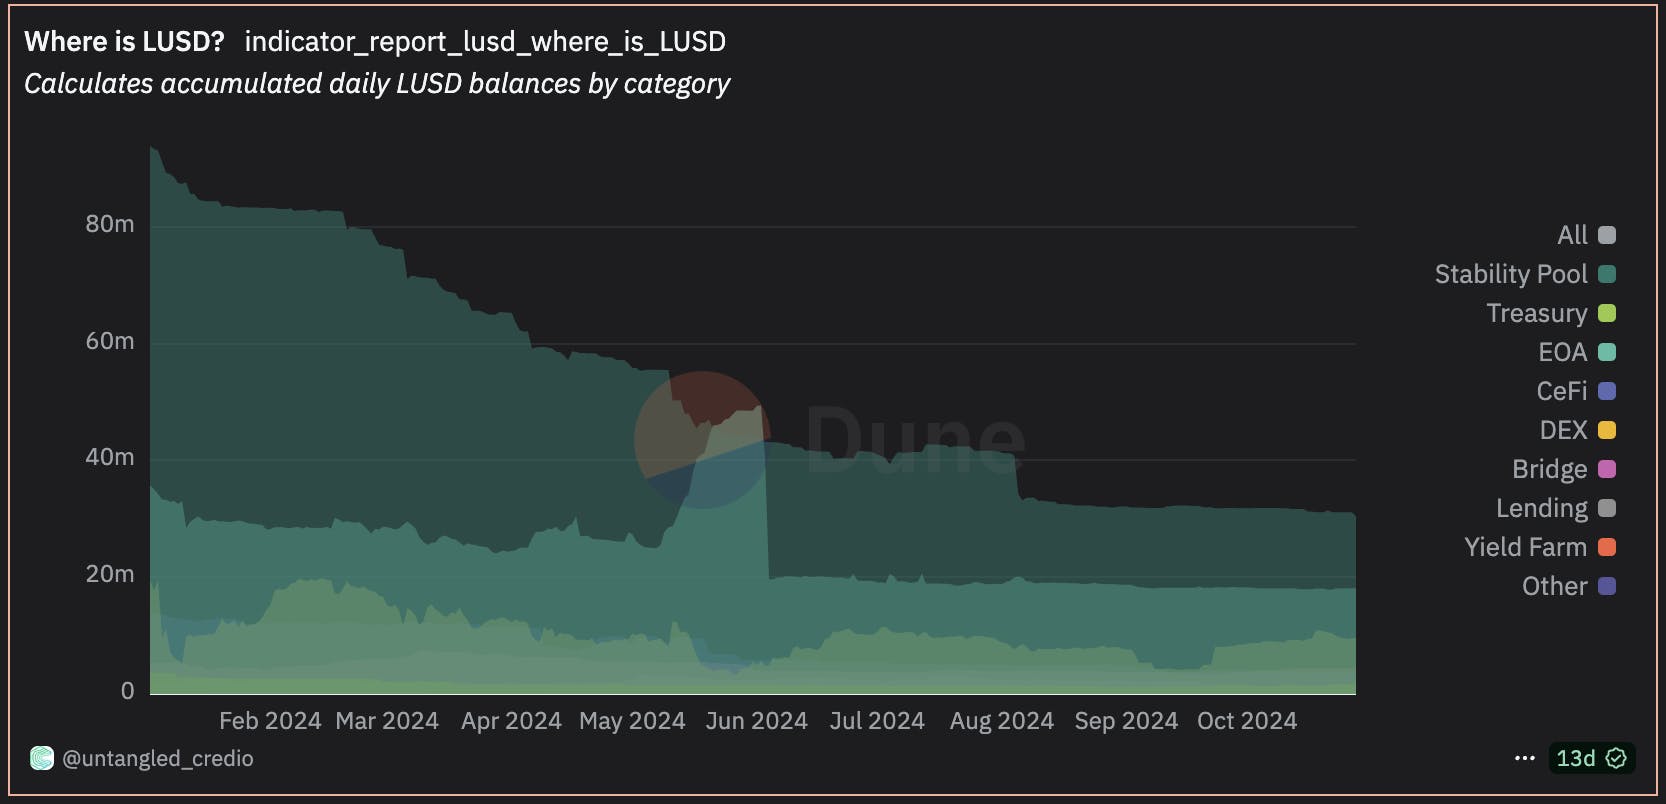Click the 0 y-axis label
Screen dimensions: 1666x804
(127, 691)
